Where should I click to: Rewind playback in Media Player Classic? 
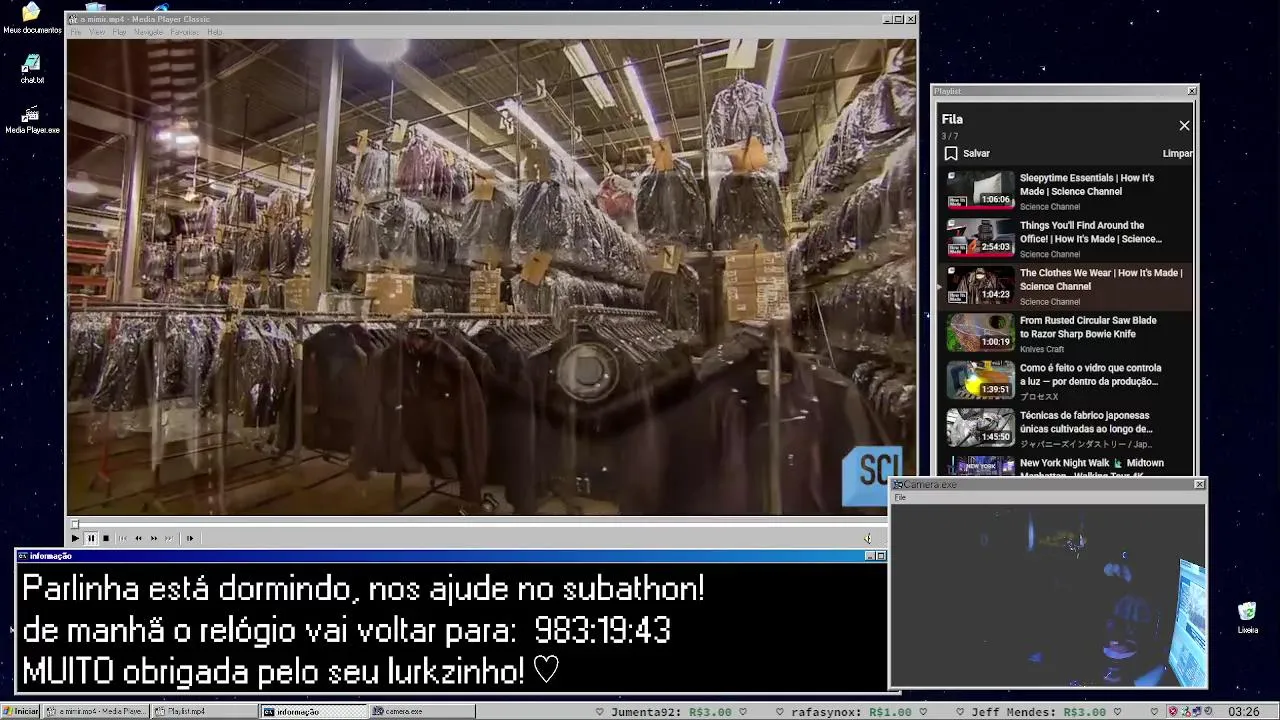[139, 538]
